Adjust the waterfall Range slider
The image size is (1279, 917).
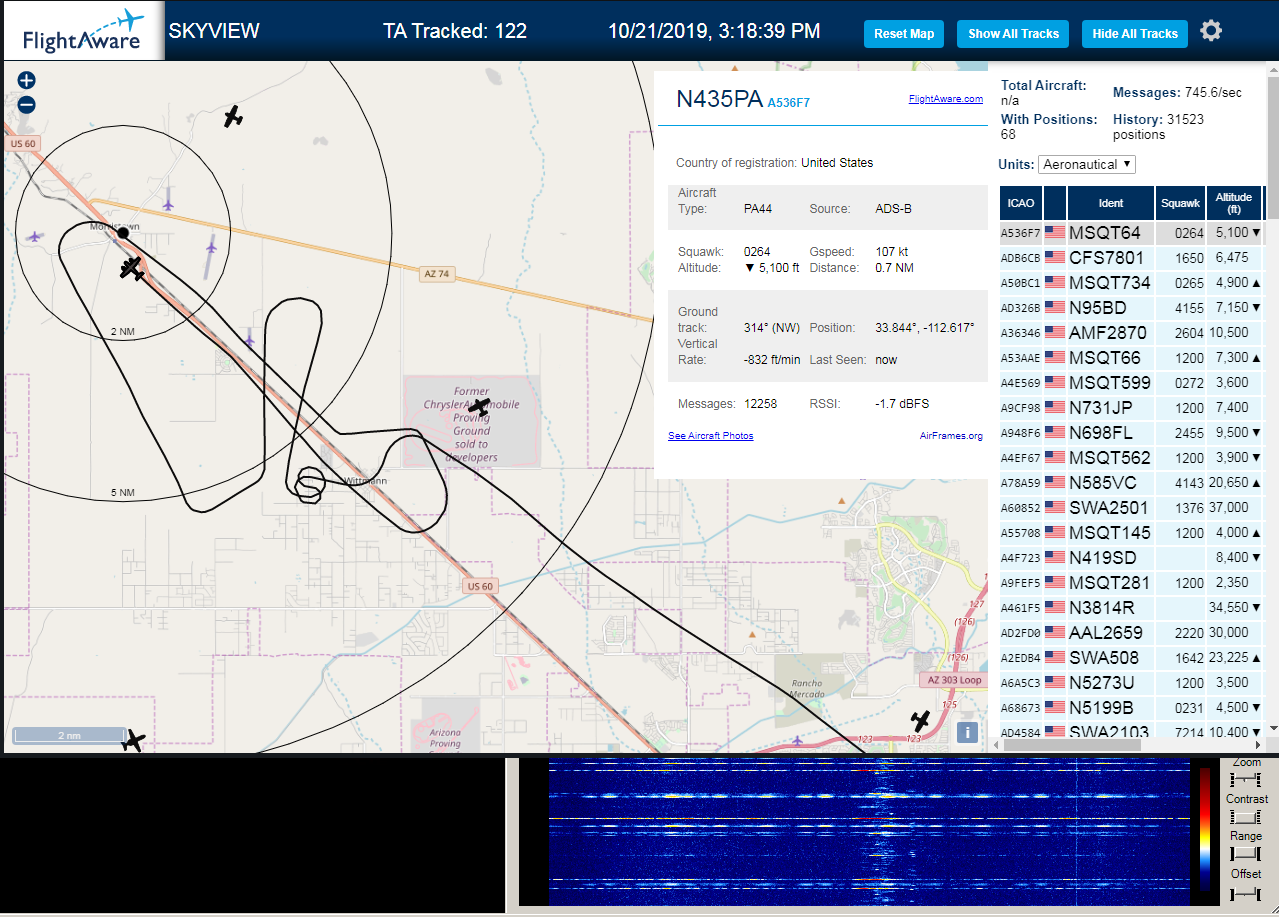click(1246, 853)
